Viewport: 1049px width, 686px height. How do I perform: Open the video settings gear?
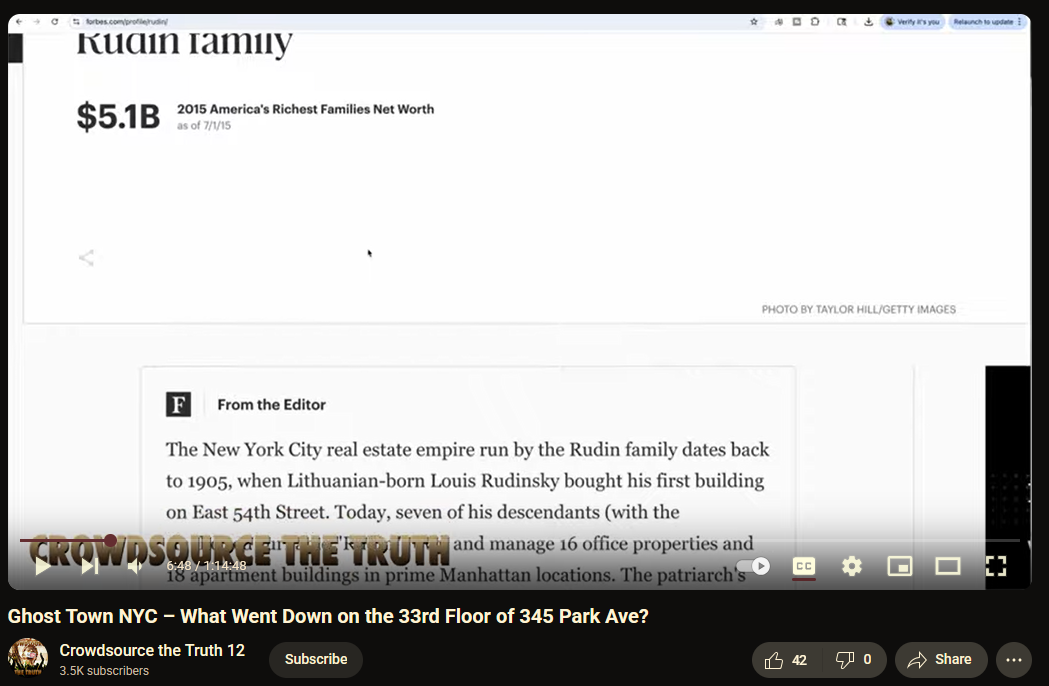(852, 566)
